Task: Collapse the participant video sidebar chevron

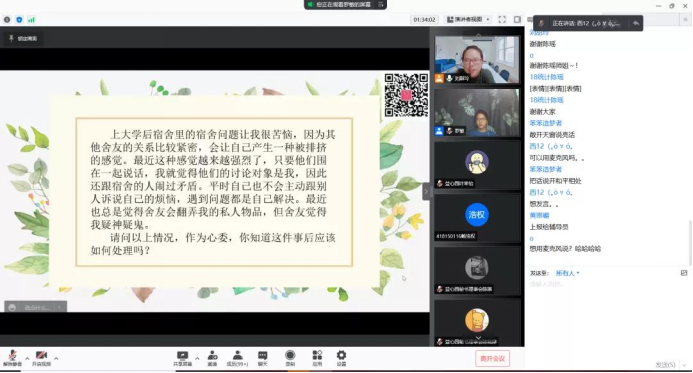Action: [x=426, y=191]
